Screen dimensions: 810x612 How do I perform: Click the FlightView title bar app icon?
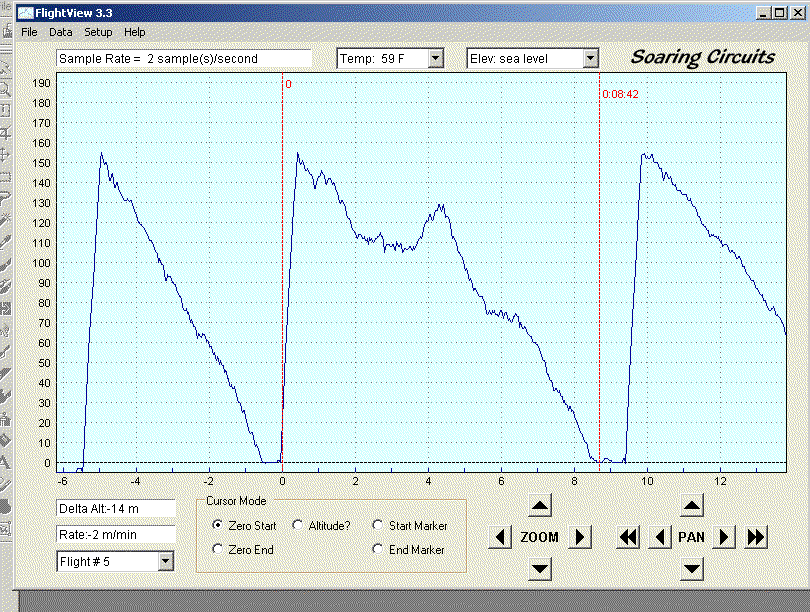tap(25, 13)
